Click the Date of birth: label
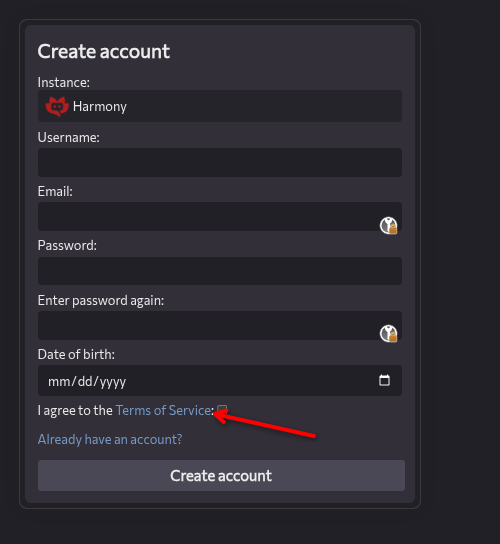This screenshot has width=500, height=544. pos(76,355)
